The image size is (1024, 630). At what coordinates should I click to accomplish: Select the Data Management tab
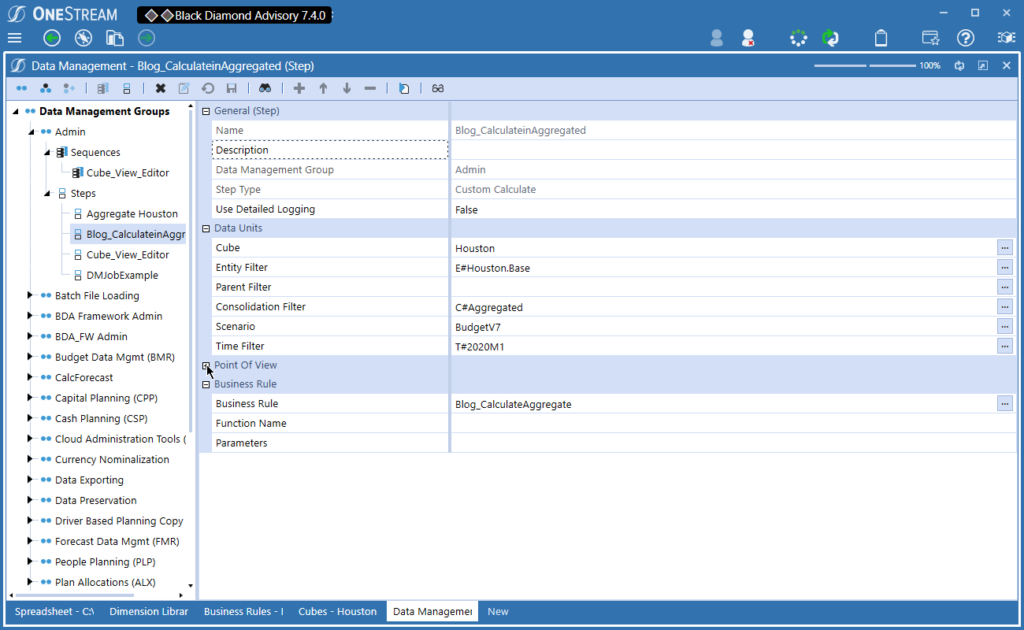point(432,612)
